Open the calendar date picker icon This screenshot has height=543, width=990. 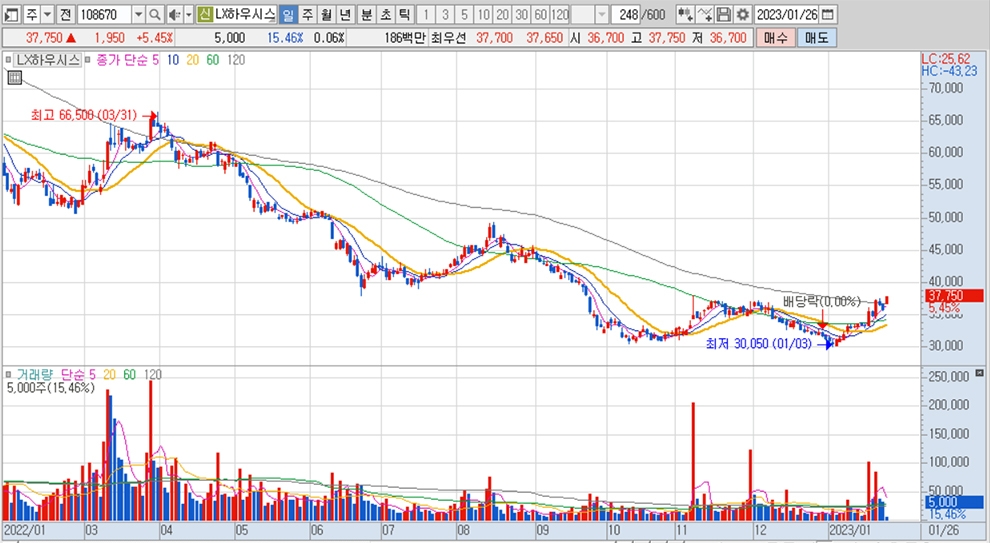pos(828,14)
